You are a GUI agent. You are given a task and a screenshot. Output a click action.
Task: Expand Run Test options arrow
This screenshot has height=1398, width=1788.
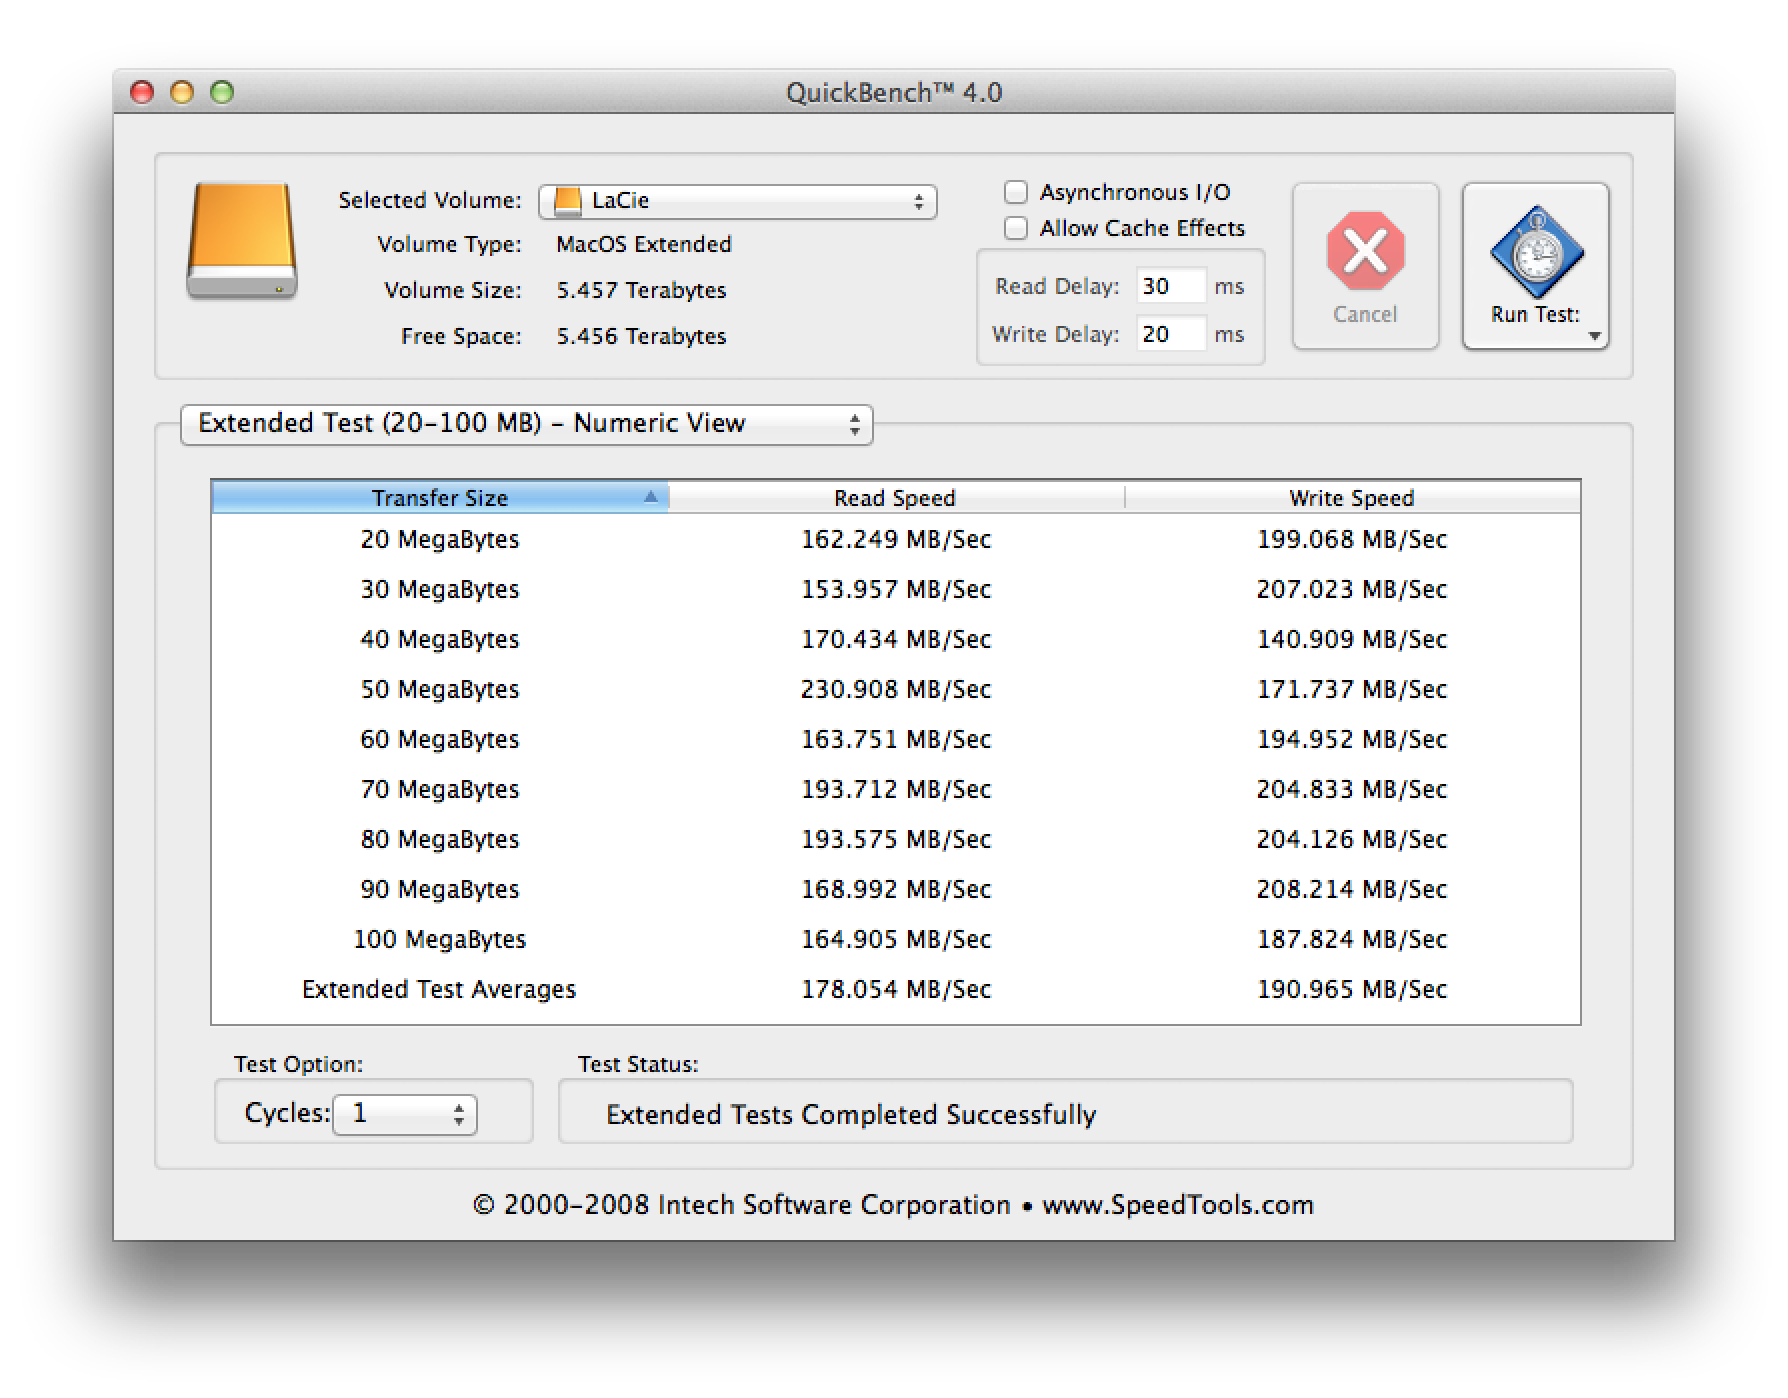[1595, 337]
